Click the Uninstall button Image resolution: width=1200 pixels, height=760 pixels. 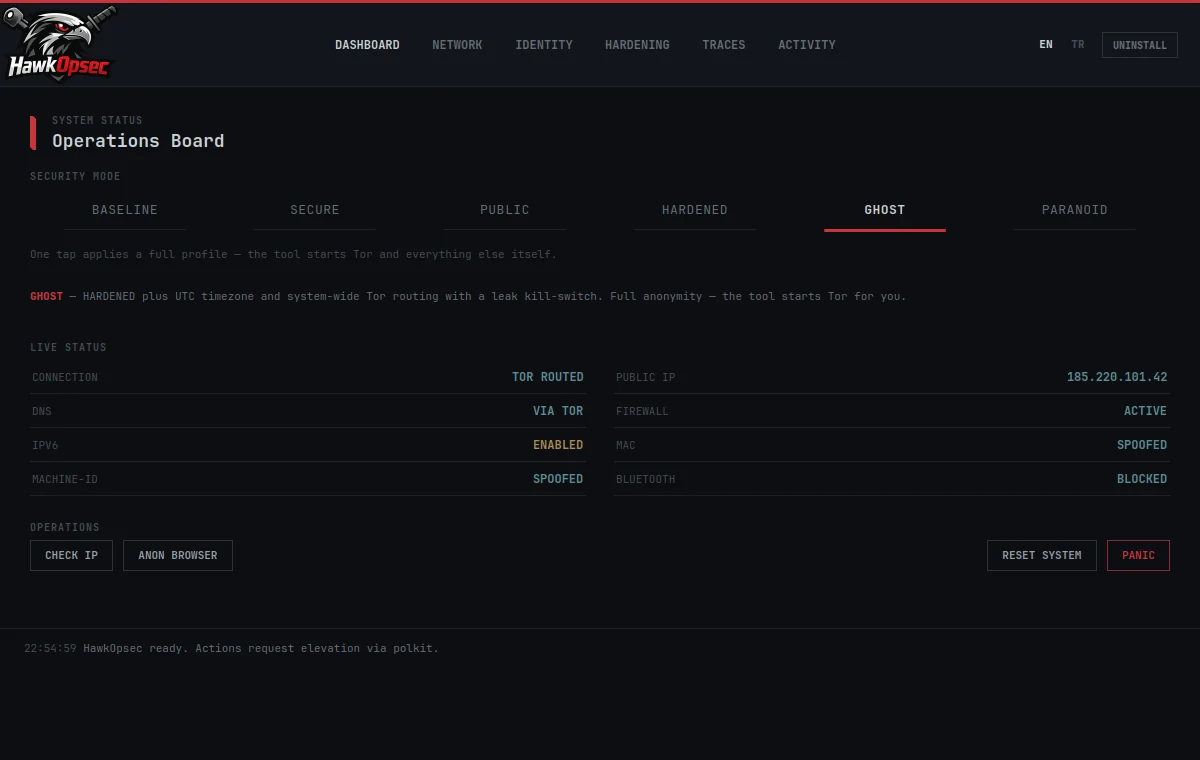point(1140,45)
